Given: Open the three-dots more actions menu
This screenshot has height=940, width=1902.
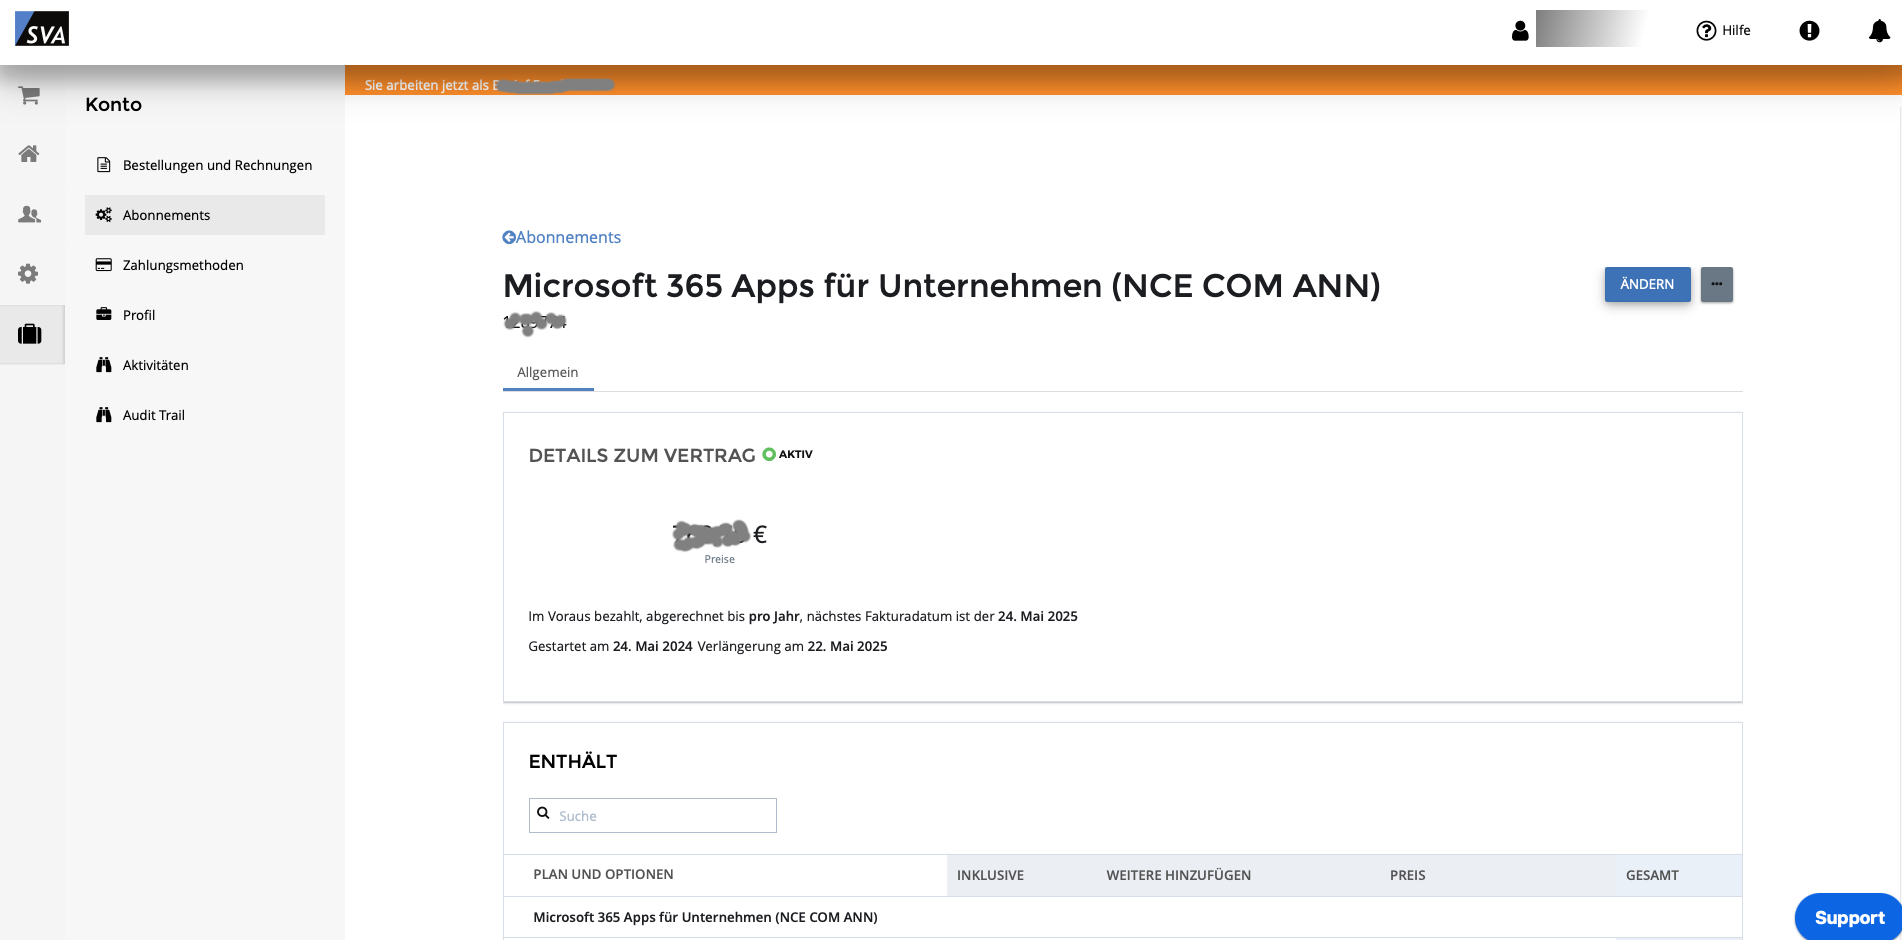Looking at the screenshot, I should (1716, 284).
